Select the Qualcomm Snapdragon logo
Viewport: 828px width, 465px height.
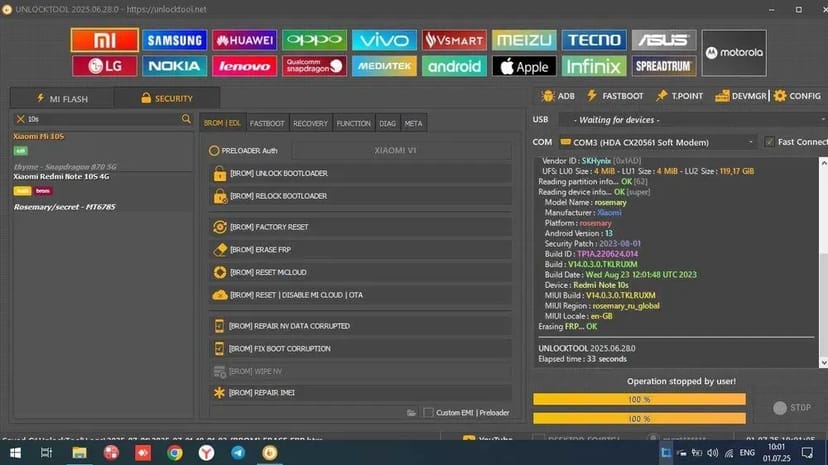(x=314, y=66)
